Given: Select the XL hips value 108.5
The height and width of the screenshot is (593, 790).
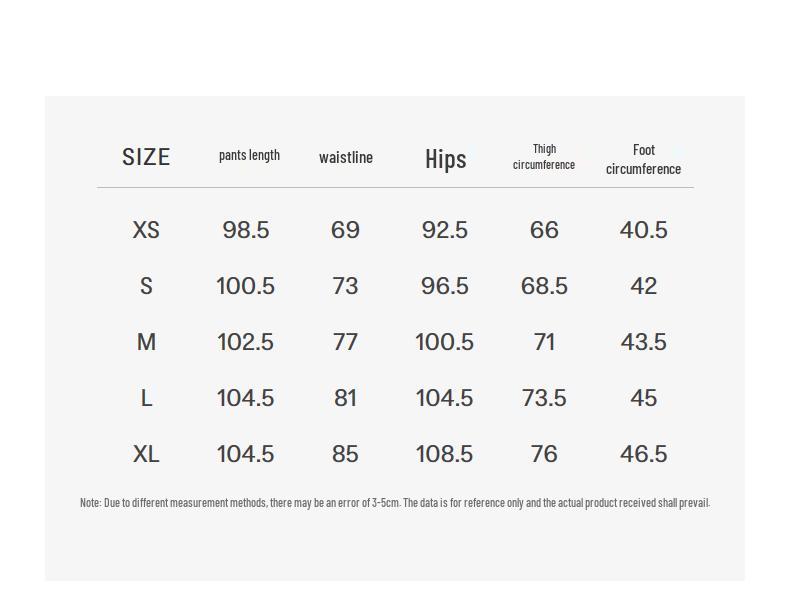Looking at the screenshot, I should point(444,454).
